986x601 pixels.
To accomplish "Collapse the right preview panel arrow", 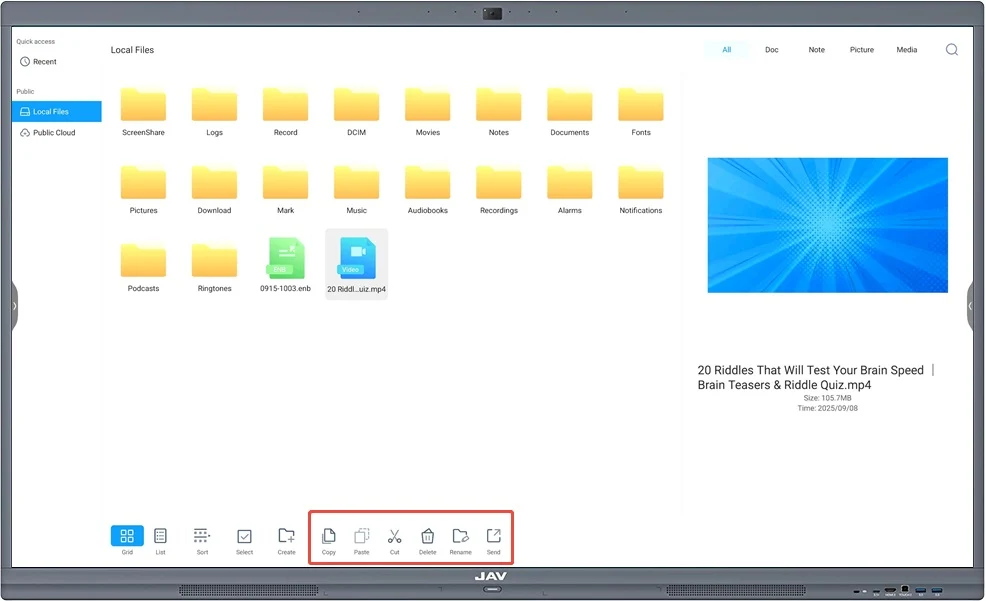I will [x=971, y=306].
